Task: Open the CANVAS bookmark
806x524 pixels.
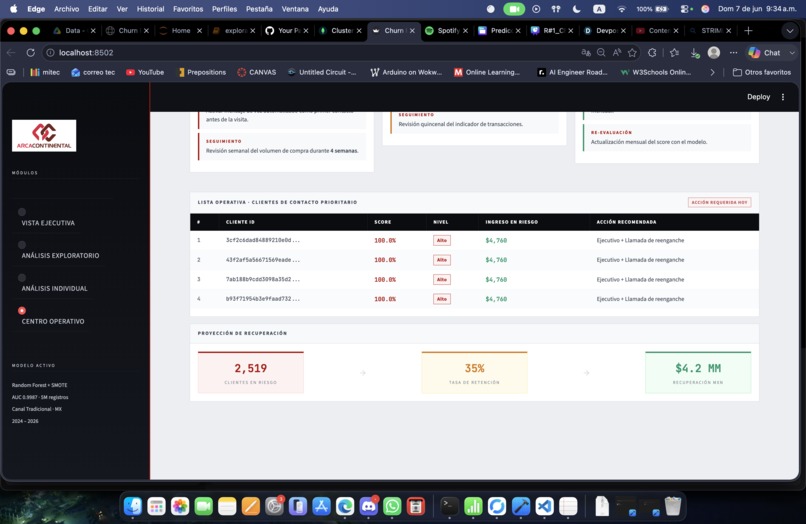Action: (x=257, y=73)
